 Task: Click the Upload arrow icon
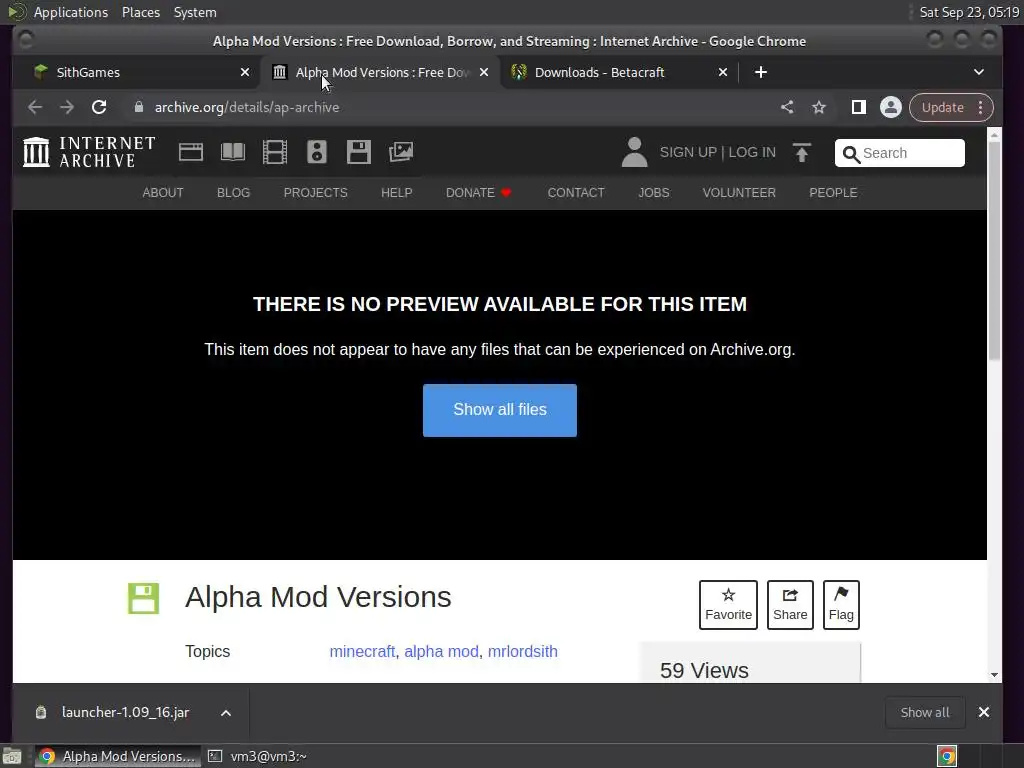(801, 152)
